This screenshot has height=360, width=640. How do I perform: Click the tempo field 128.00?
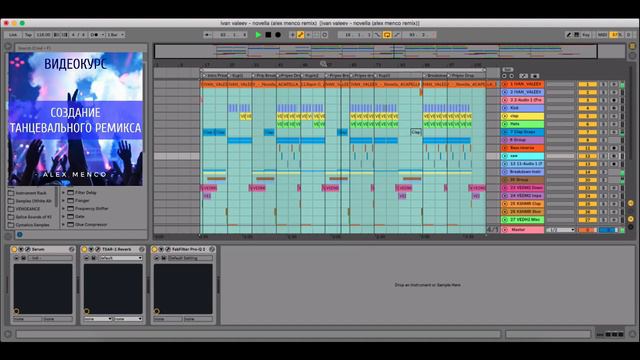(x=43, y=35)
